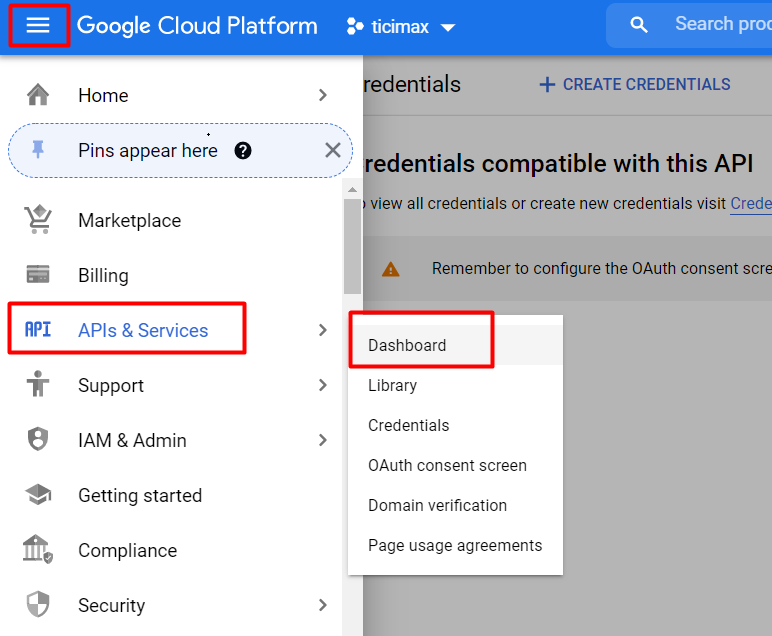Expand the Security submenu chevron
Screen dimensions: 772x636
point(323,604)
